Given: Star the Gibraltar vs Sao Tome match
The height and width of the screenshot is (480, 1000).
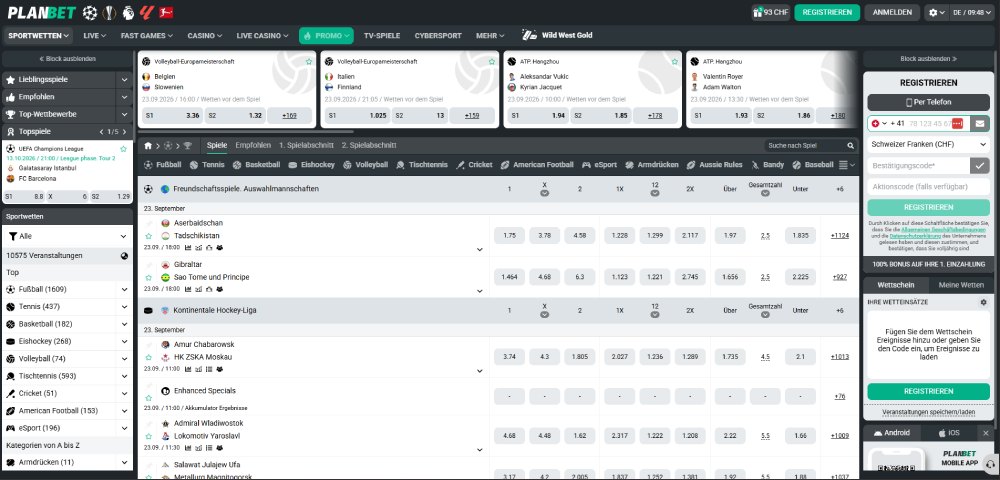Looking at the screenshot, I should tap(149, 278).
